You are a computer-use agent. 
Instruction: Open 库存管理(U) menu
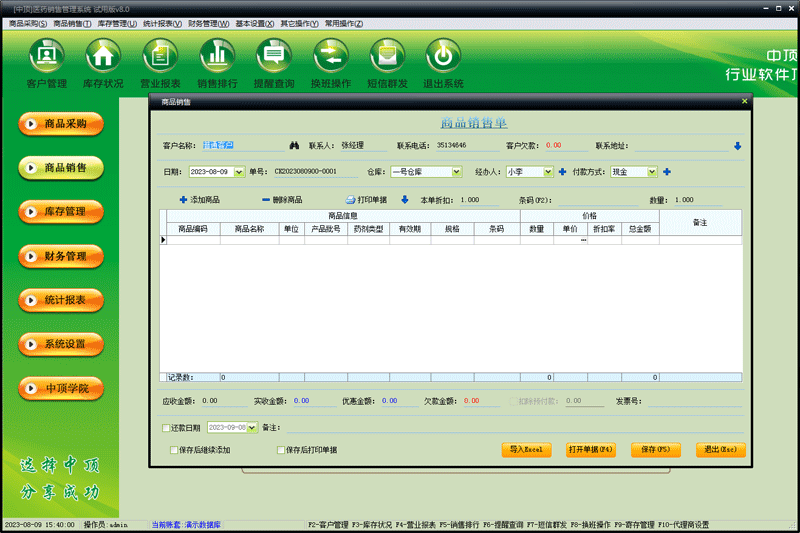coord(117,23)
